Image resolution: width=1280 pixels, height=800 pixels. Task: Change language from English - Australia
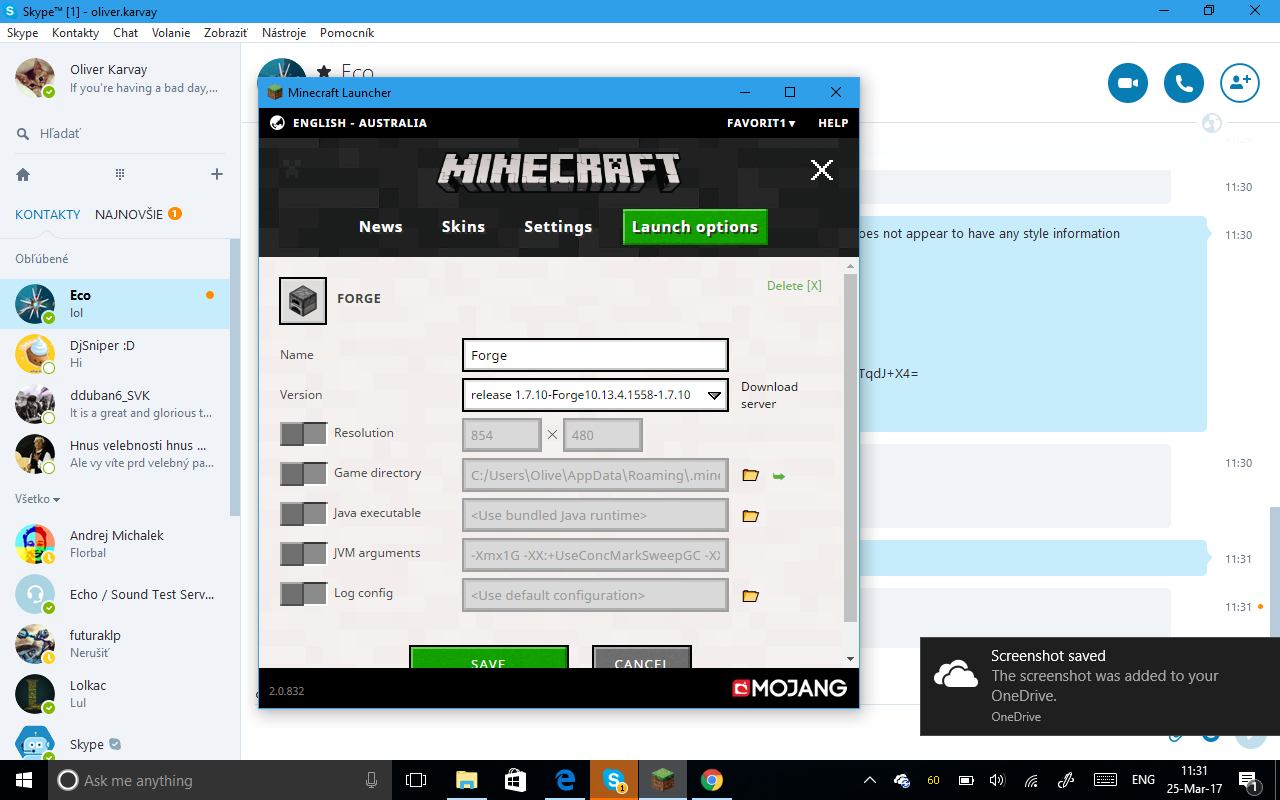click(x=360, y=123)
